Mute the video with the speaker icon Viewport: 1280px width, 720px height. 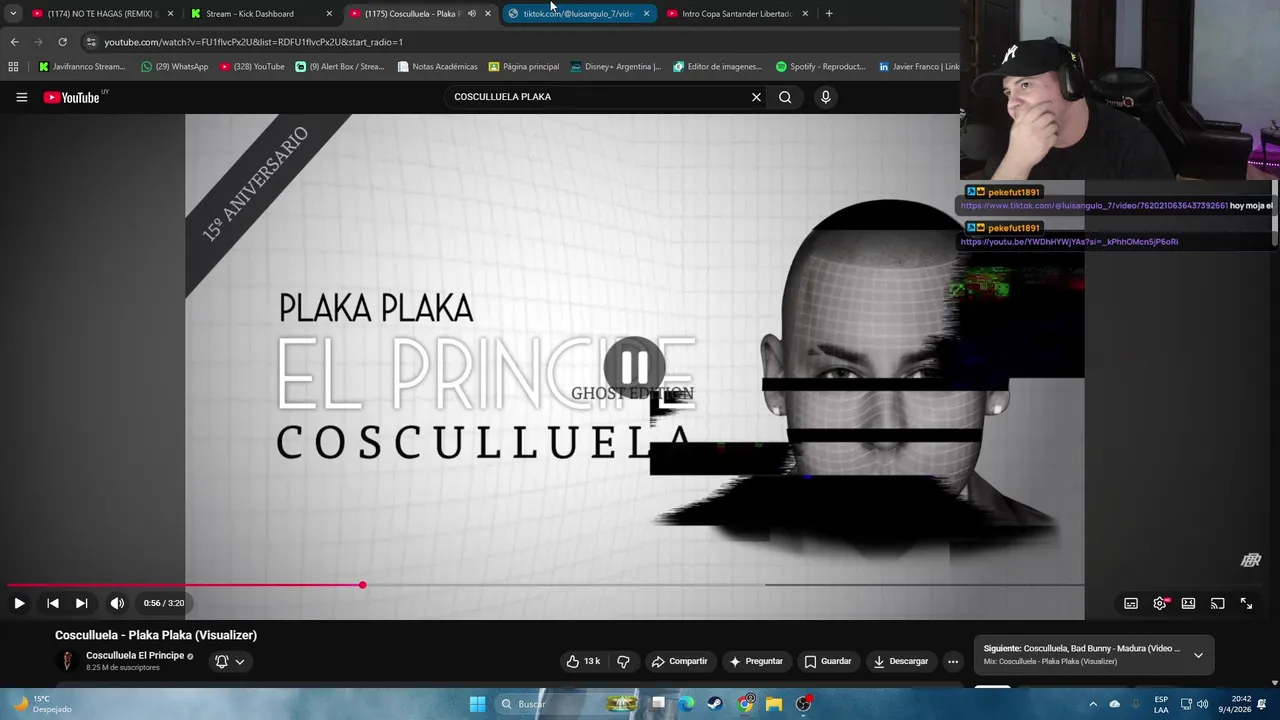click(x=117, y=603)
